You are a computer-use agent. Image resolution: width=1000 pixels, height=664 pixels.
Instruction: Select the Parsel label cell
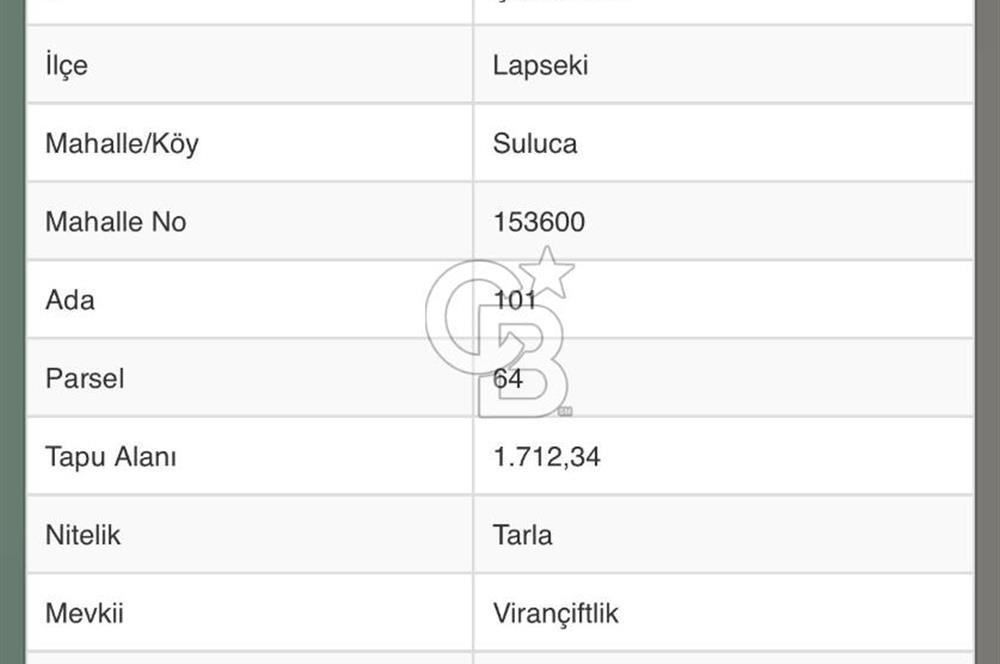[x=85, y=378]
